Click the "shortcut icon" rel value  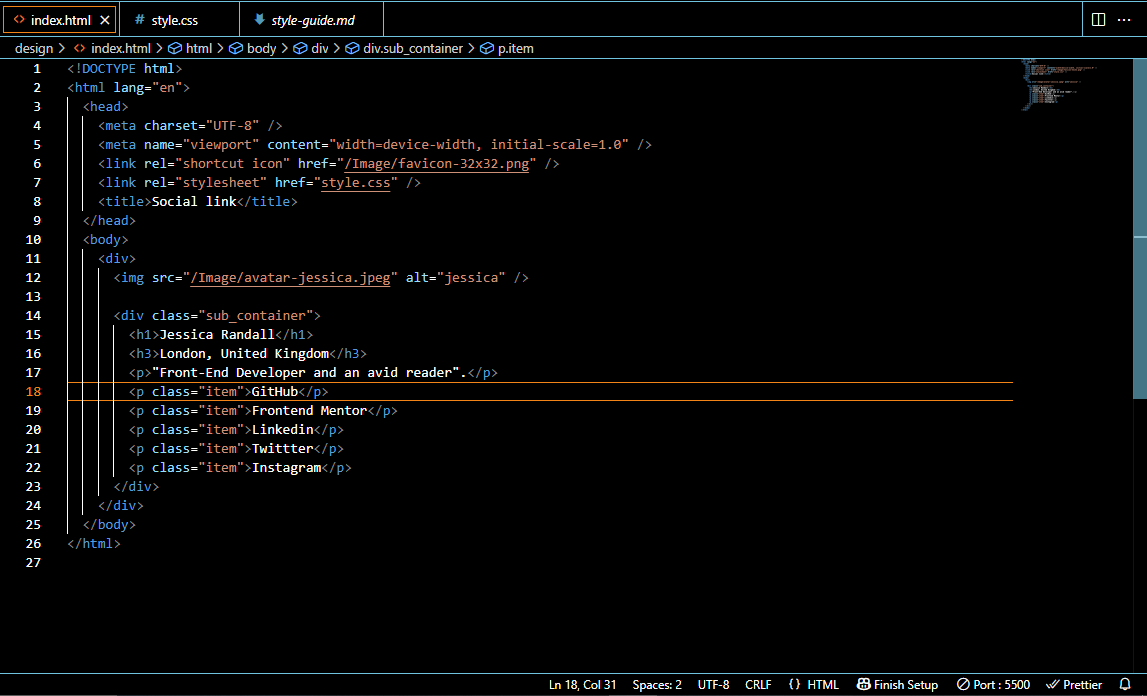(x=233, y=163)
